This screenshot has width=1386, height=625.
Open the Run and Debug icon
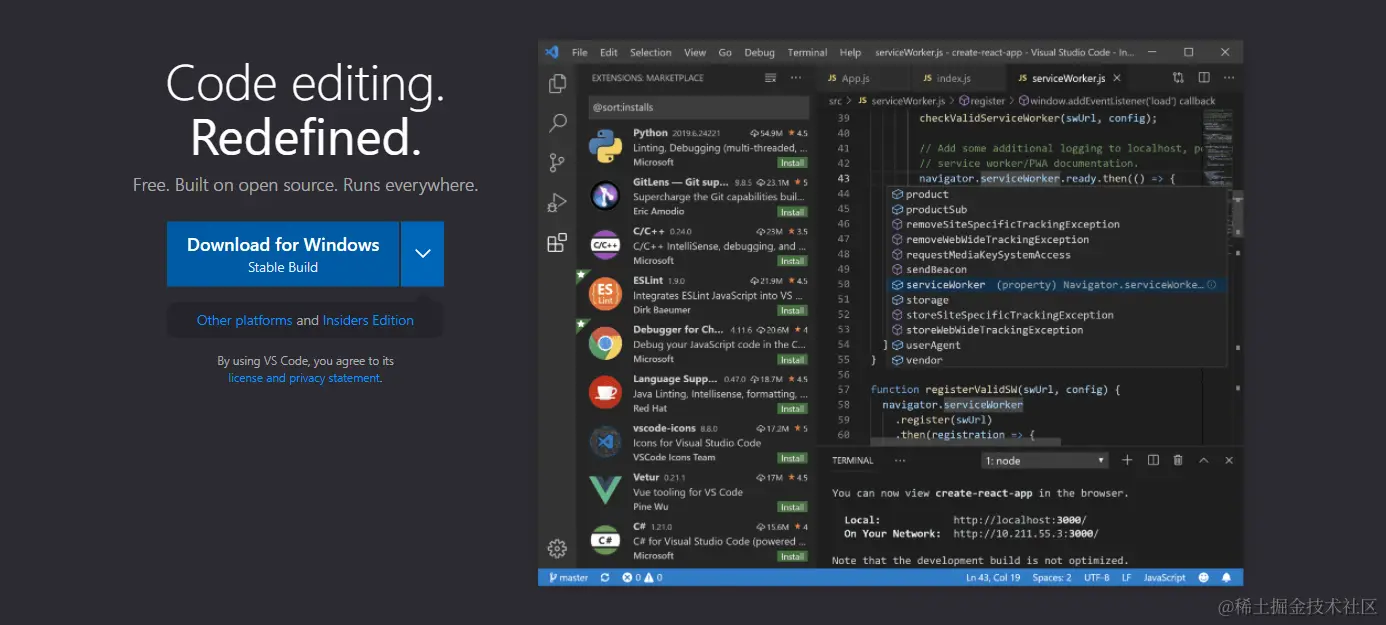557,203
